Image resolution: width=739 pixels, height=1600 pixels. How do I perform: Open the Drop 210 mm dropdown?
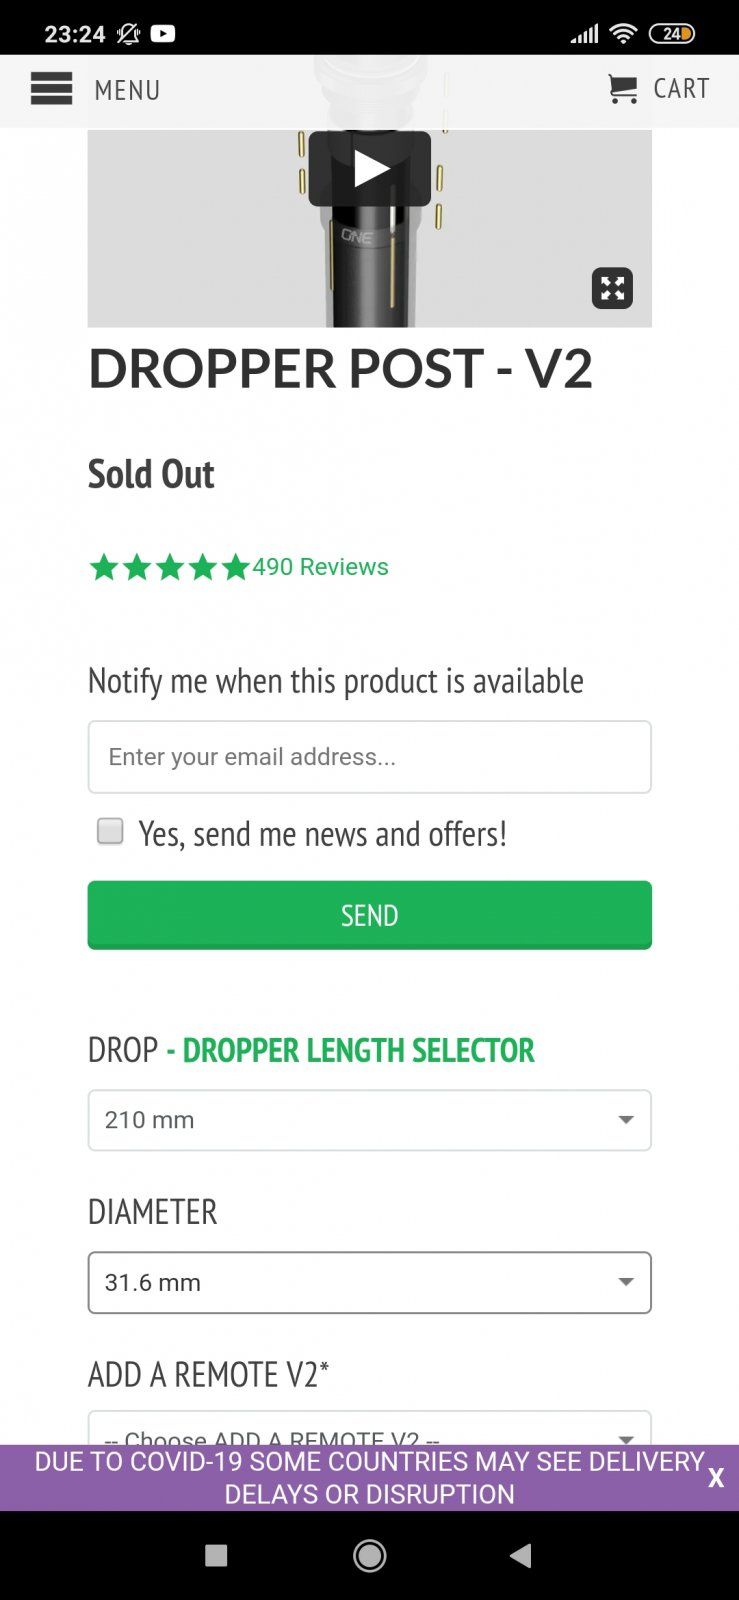[370, 1120]
